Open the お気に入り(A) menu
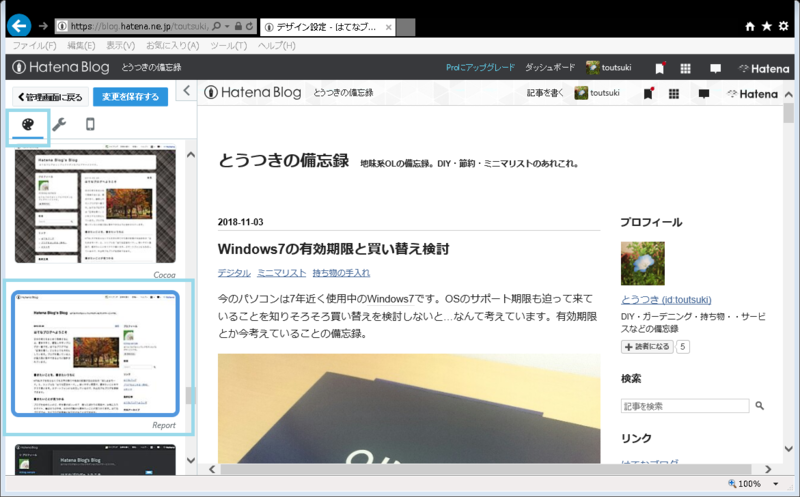 point(172,45)
